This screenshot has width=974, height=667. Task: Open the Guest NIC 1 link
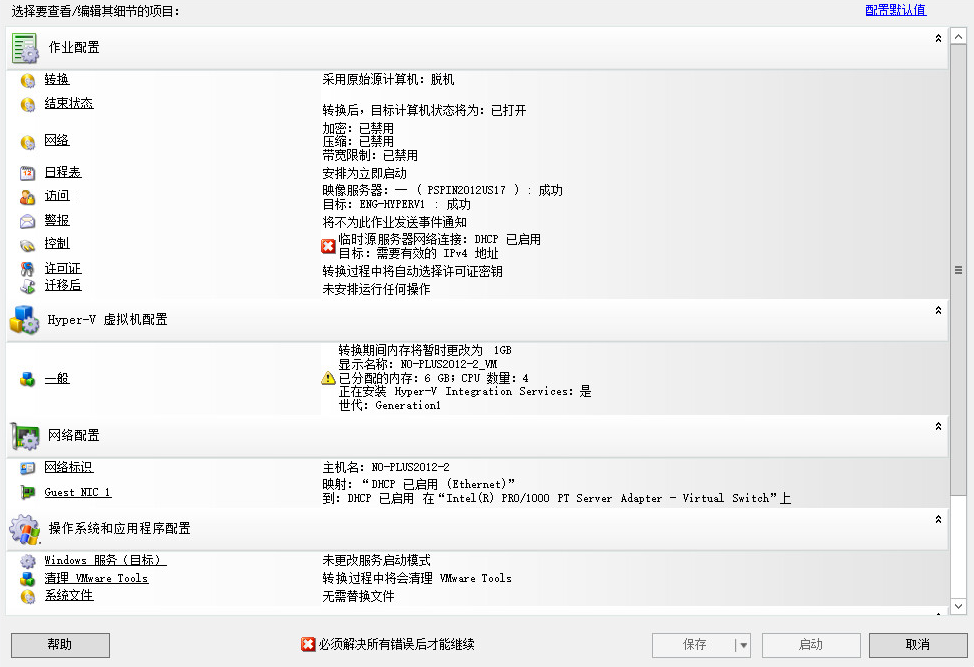point(77,492)
